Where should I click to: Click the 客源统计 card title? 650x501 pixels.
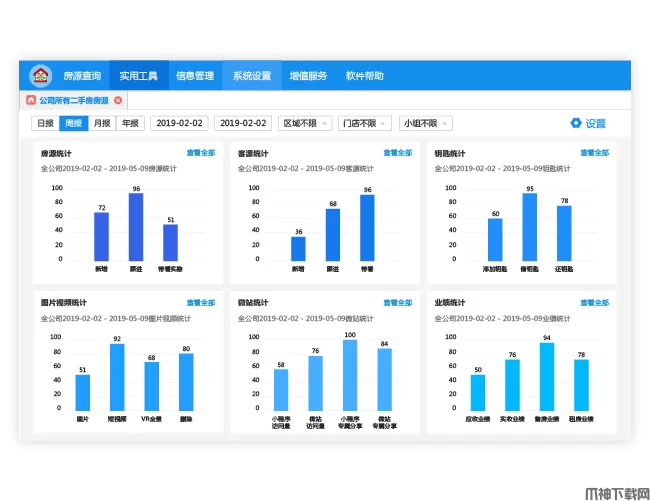click(x=253, y=153)
